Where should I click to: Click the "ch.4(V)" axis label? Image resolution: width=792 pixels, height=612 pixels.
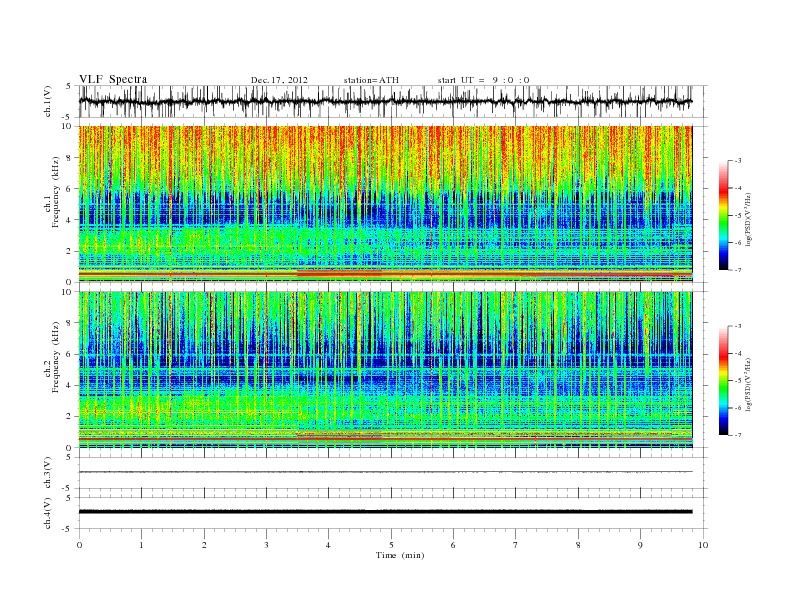point(48,513)
